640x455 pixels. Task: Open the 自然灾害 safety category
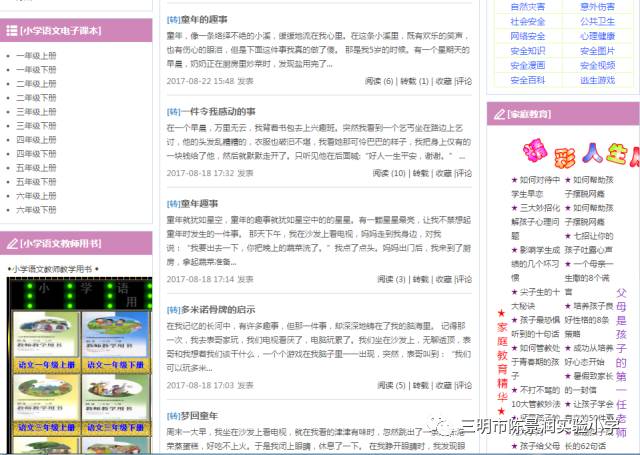pos(528,7)
